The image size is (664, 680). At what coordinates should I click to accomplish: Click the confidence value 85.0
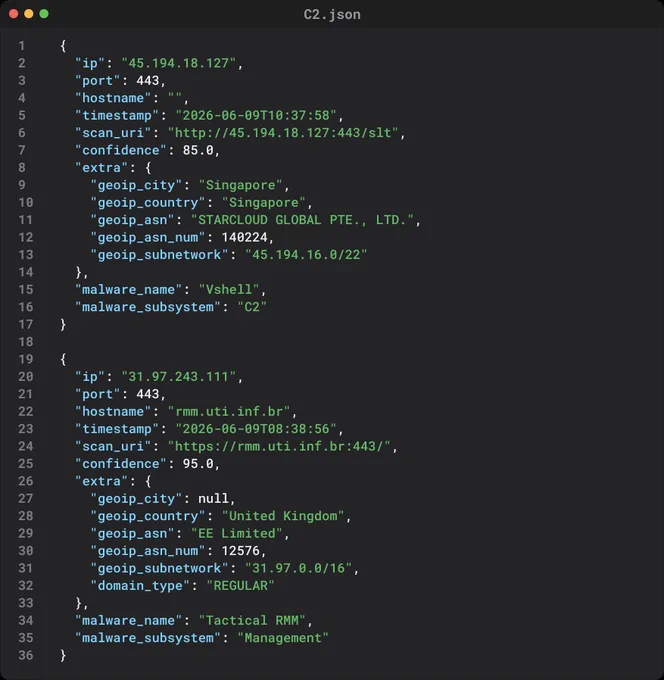click(198, 150)
